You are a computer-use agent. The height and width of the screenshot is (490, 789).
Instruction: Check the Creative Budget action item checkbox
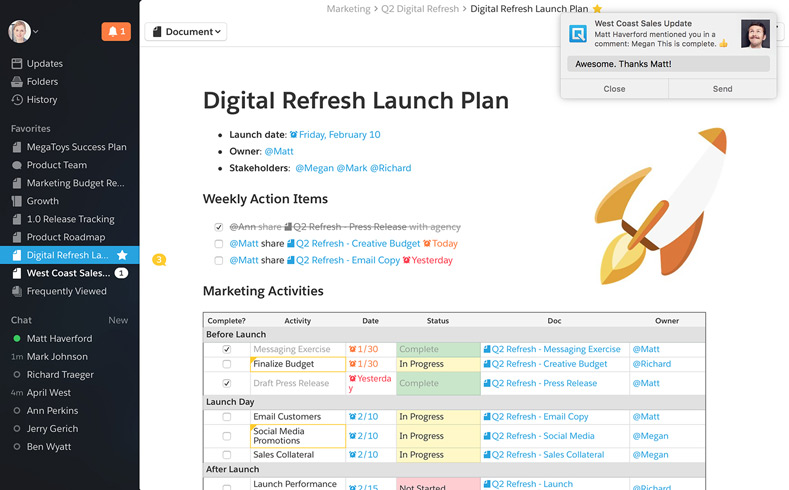(x=219, y=243)
